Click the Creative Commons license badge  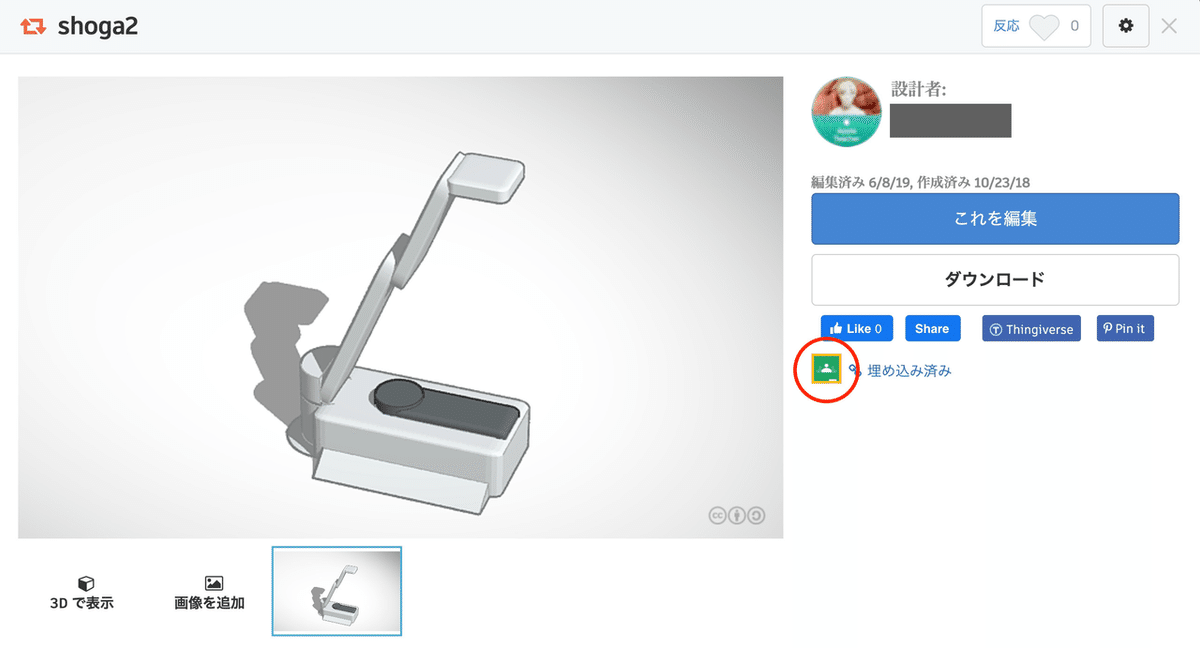pos(737,515)
